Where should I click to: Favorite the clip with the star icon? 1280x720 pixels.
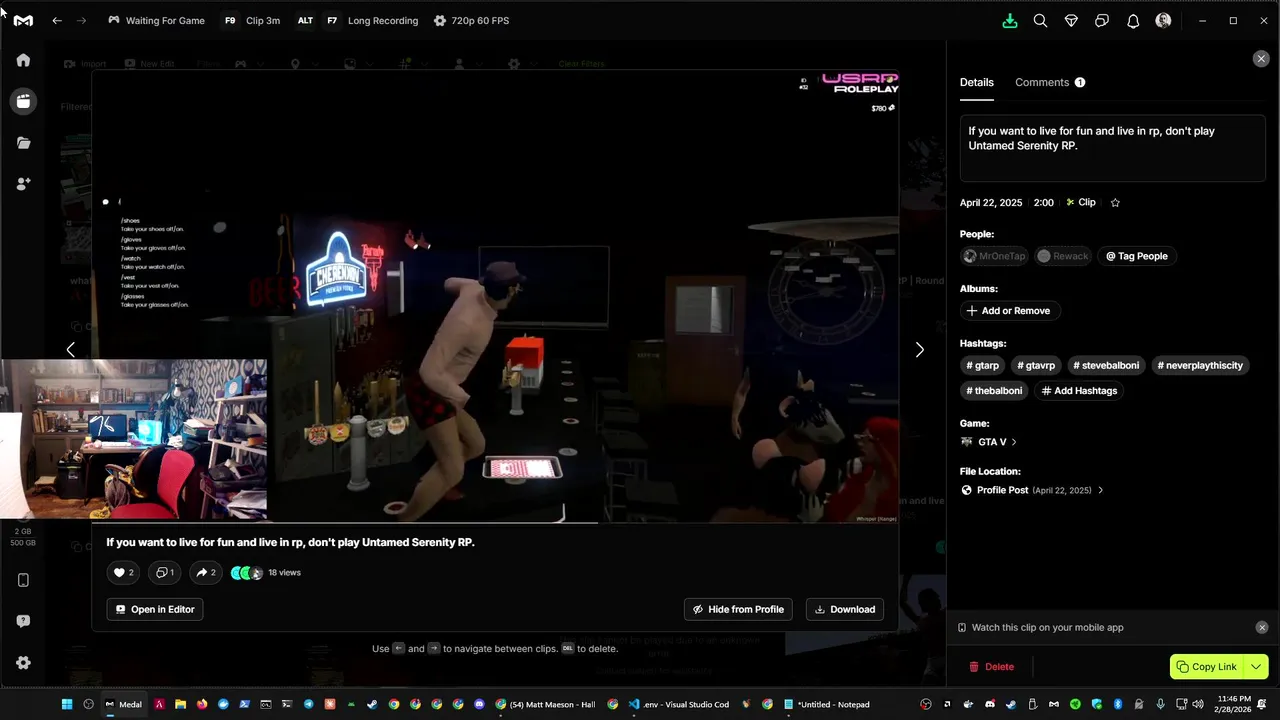pos(1115,202)
